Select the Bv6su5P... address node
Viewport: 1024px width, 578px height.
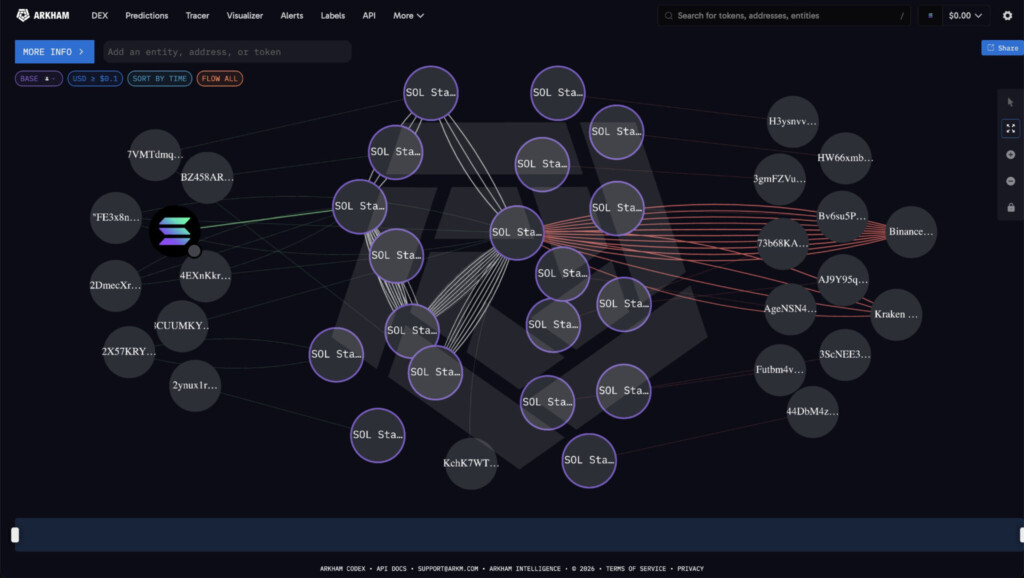tap(842, 216)
